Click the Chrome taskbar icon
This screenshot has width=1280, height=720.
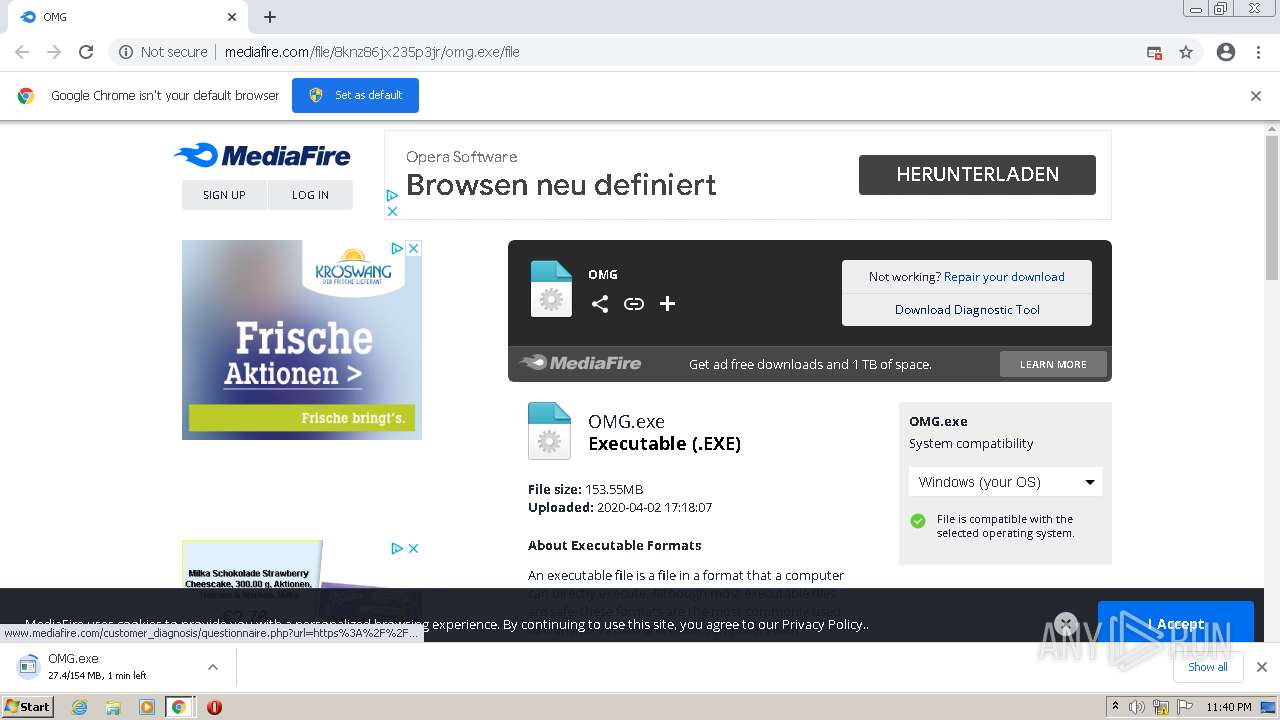[x=179, y=707]
